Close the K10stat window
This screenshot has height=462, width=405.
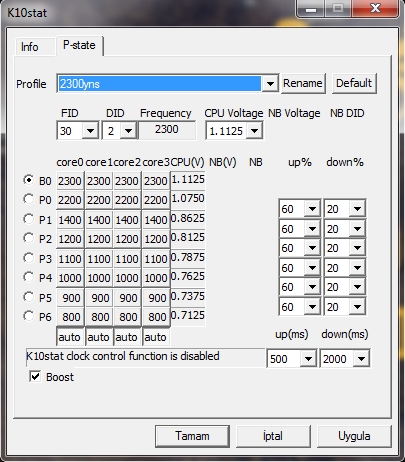[375, 8]
